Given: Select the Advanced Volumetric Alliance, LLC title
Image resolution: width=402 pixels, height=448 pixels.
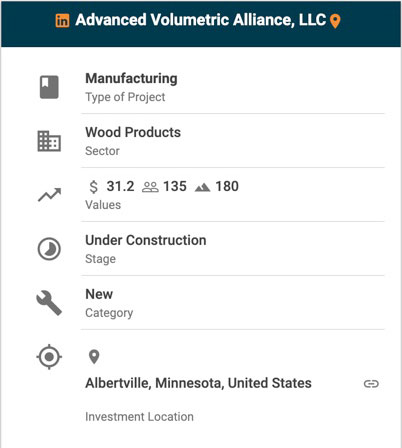Looking at the screenshot, I should coord(201,20).
